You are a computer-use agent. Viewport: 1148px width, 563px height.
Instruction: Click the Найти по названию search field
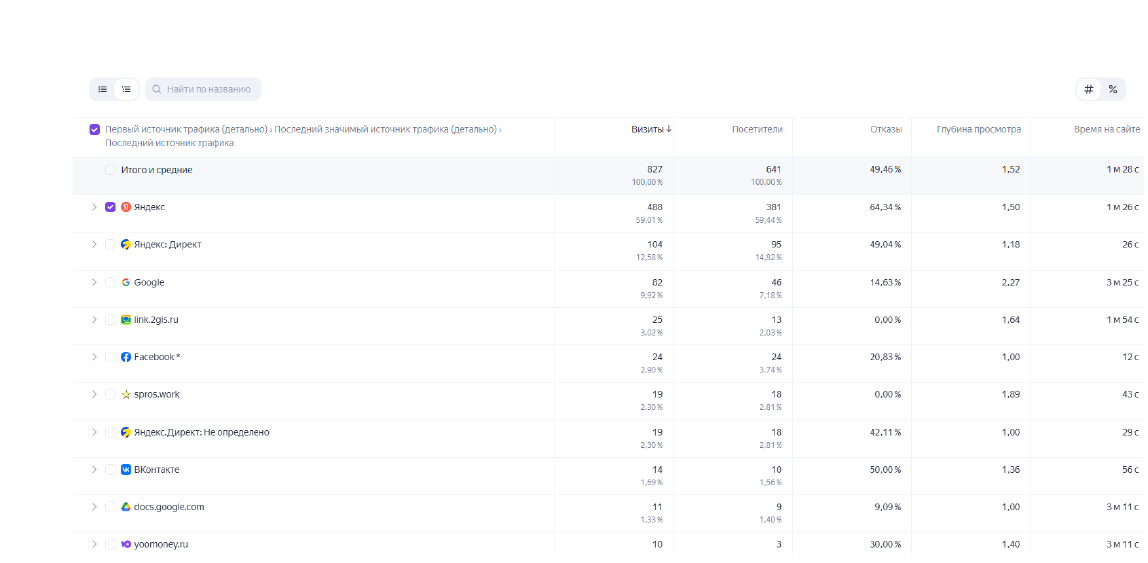(x=203, y=89)
